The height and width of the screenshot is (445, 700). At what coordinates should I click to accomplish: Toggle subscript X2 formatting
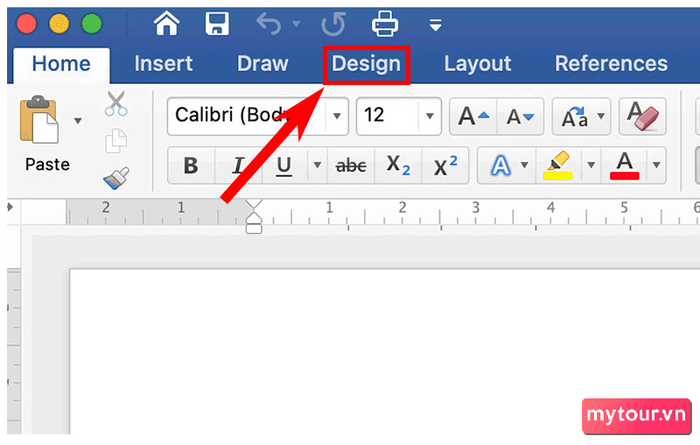(x=398, y=166)
